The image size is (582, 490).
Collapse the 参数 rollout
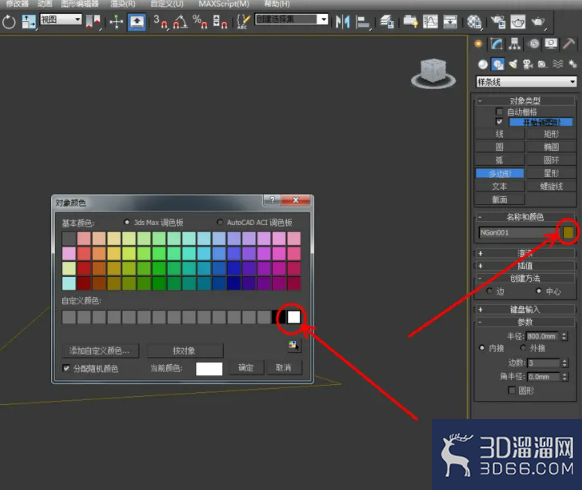525,322
